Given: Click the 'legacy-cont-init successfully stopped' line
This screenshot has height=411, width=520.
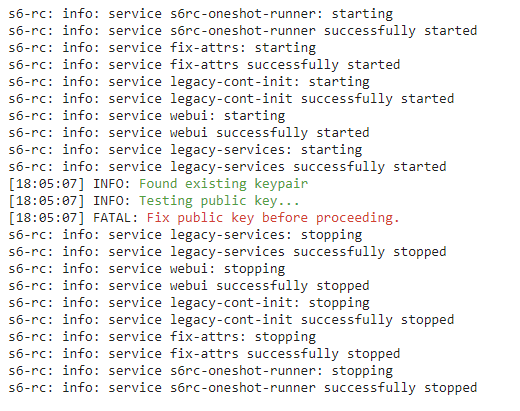Looking at the screenshot, I should click(x=231, y=320).
